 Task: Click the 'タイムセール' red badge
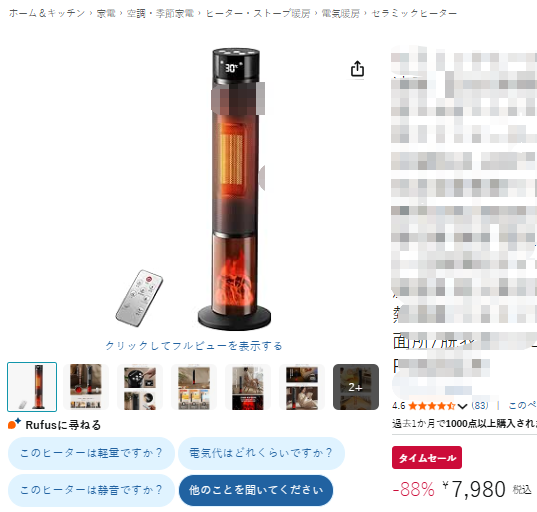pyautogui.click(x=427, y=457)
